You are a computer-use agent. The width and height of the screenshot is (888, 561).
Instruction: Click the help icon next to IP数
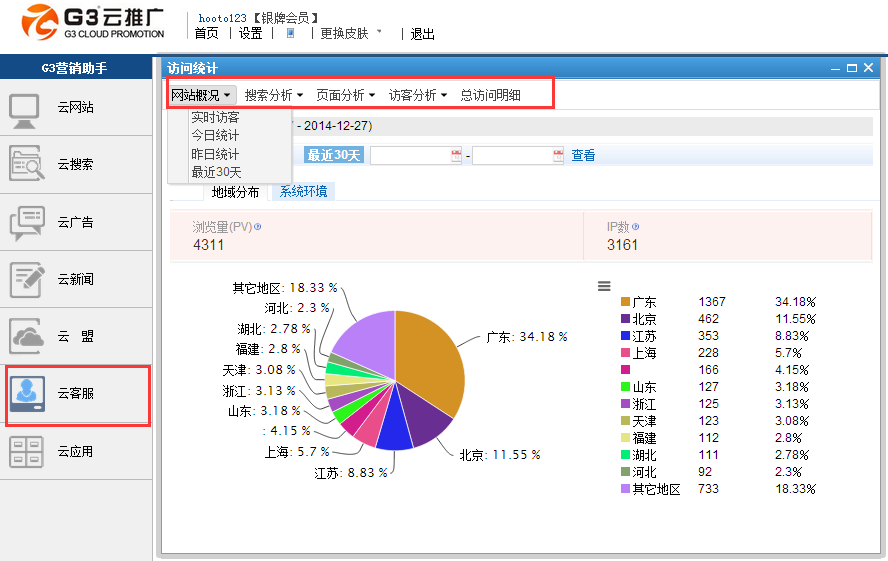[635, 227]
